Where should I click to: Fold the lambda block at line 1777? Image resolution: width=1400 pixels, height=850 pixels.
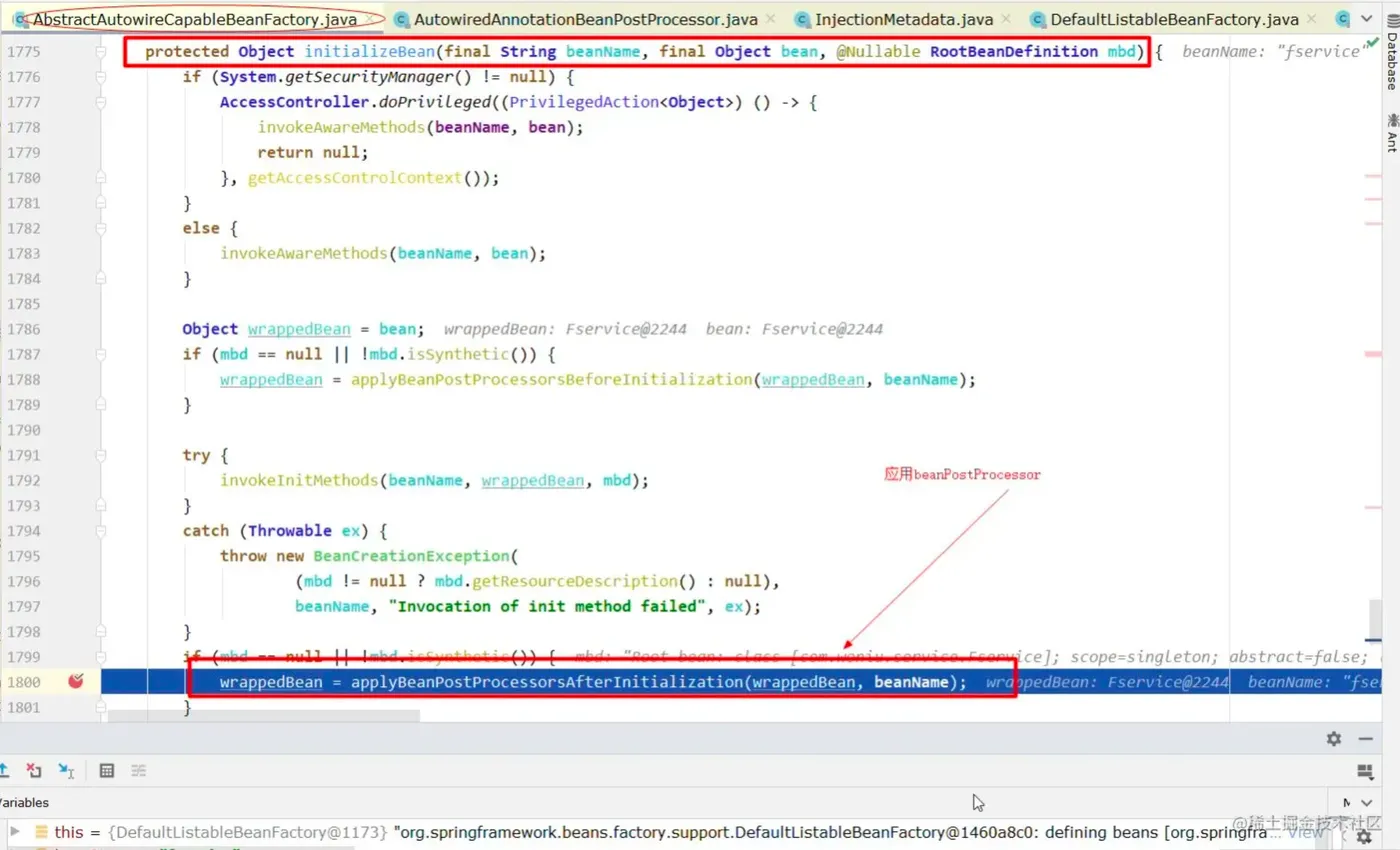101,102
